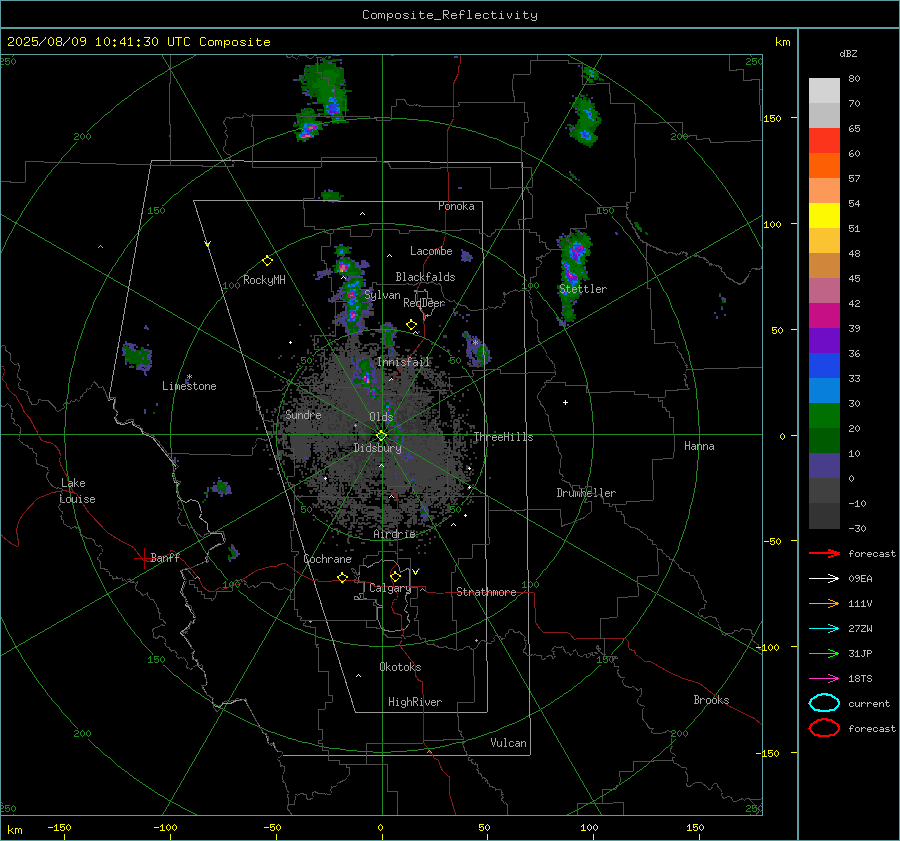Viewport: 900px width, 841px height.
Task: Select the white 09EA arrow legend entry
Action: [824, 578]
